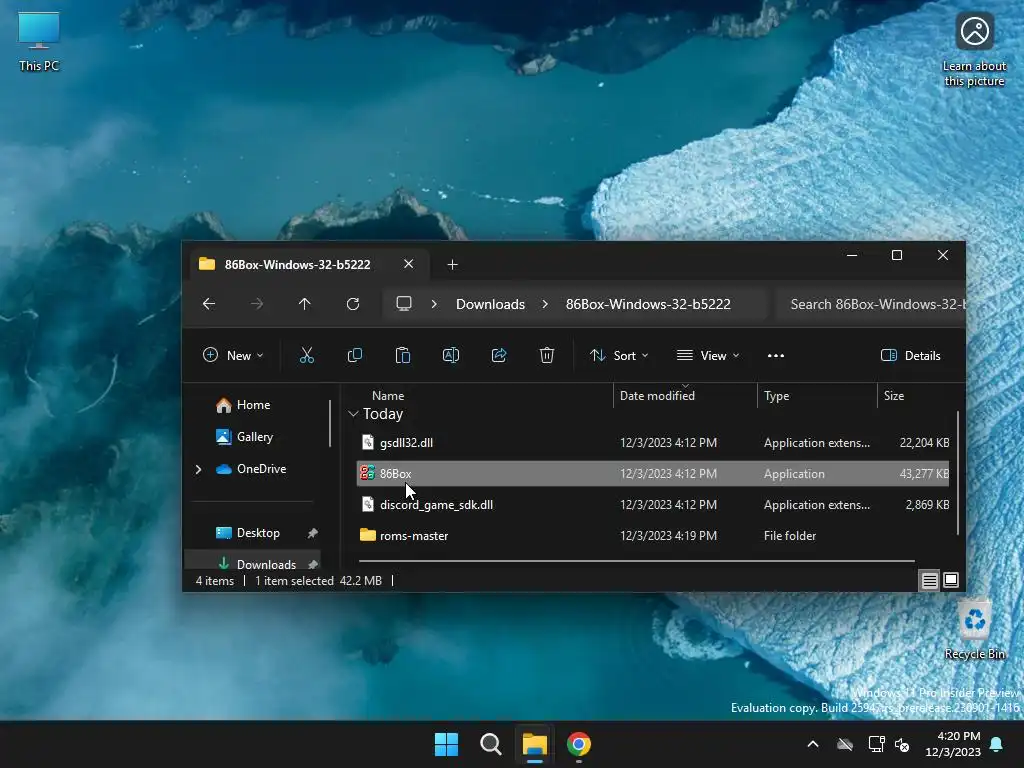1024x768 pixels.
Task: Click File Explorer in taskbar
Action: click(x=534, y=744)
